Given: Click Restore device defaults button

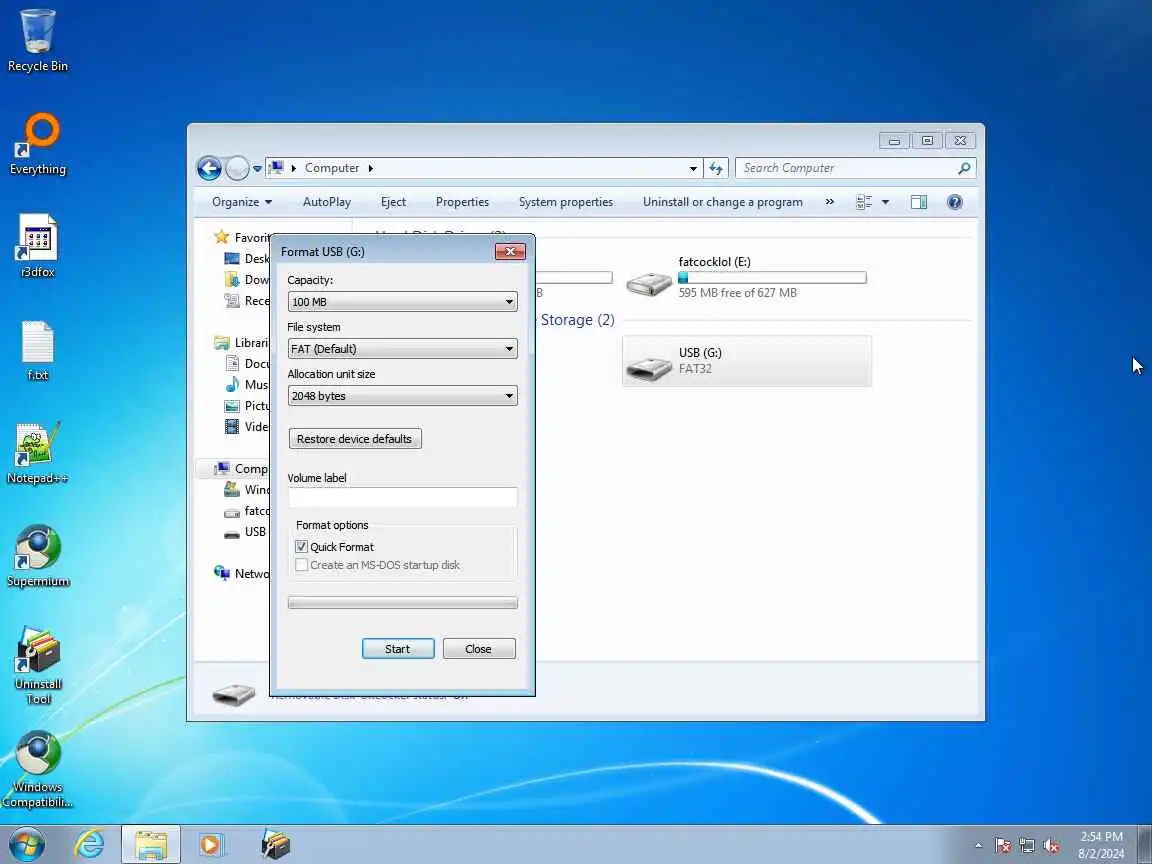Looking at the screenshot, I should 355,439.
